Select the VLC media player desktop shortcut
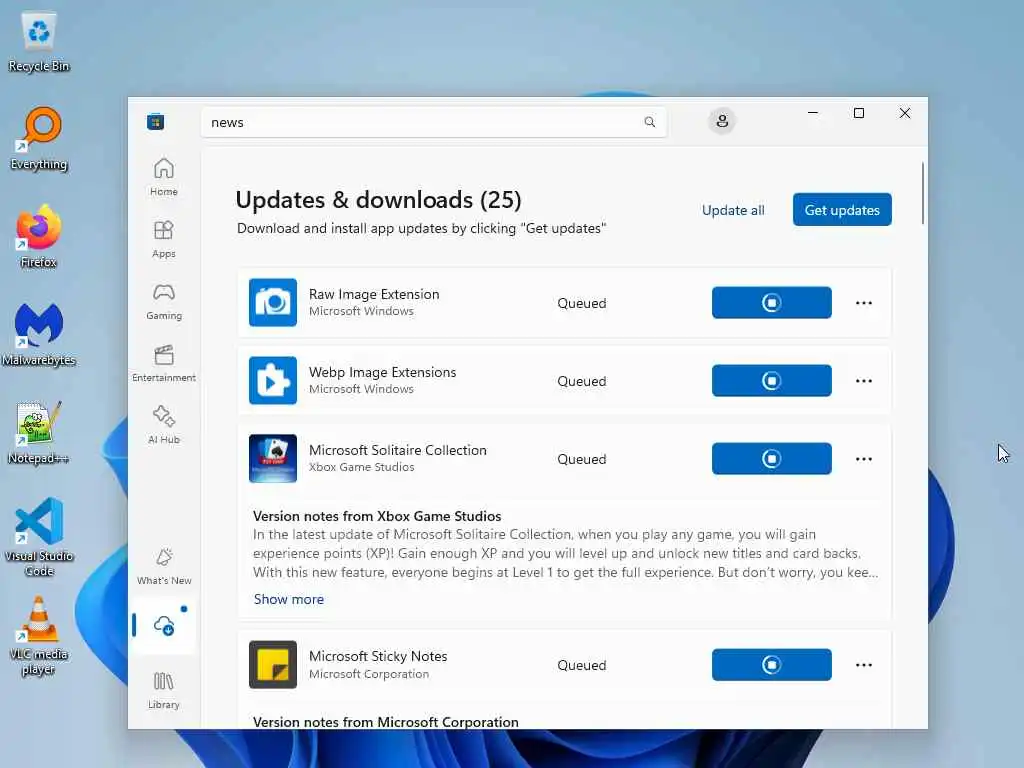The width and height of the screenshot is (1024, 768). [39, 635]
